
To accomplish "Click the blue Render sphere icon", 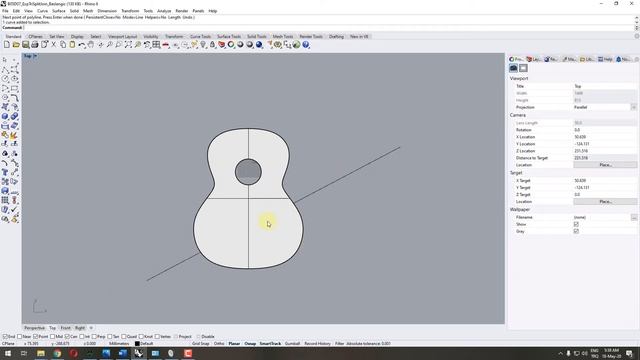I will [259, 44].
